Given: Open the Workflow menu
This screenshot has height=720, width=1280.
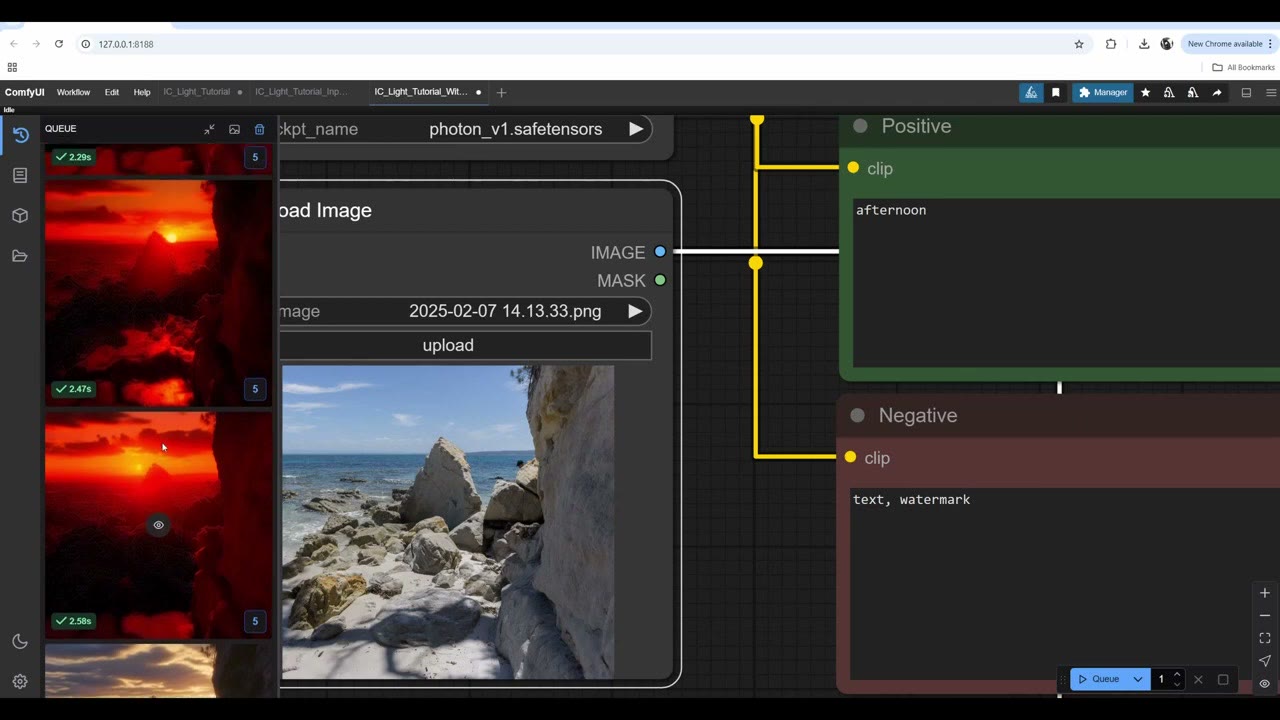Looking at the screenshot, I should pos(73,92).
